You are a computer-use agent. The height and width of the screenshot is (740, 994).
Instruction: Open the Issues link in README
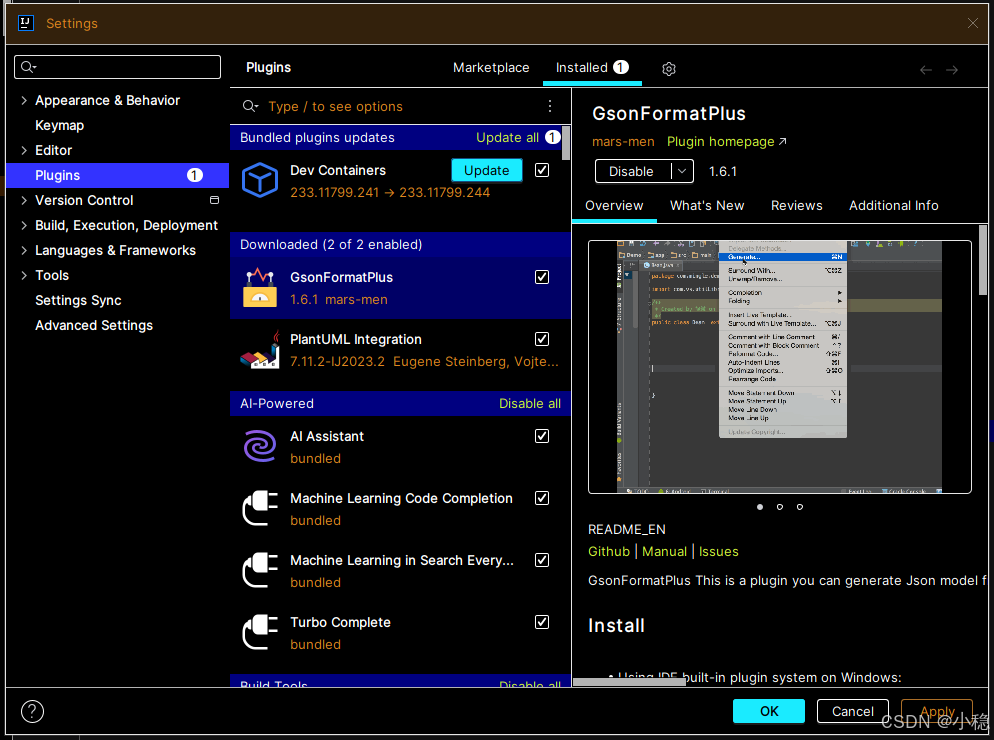[x=718, y=552]
